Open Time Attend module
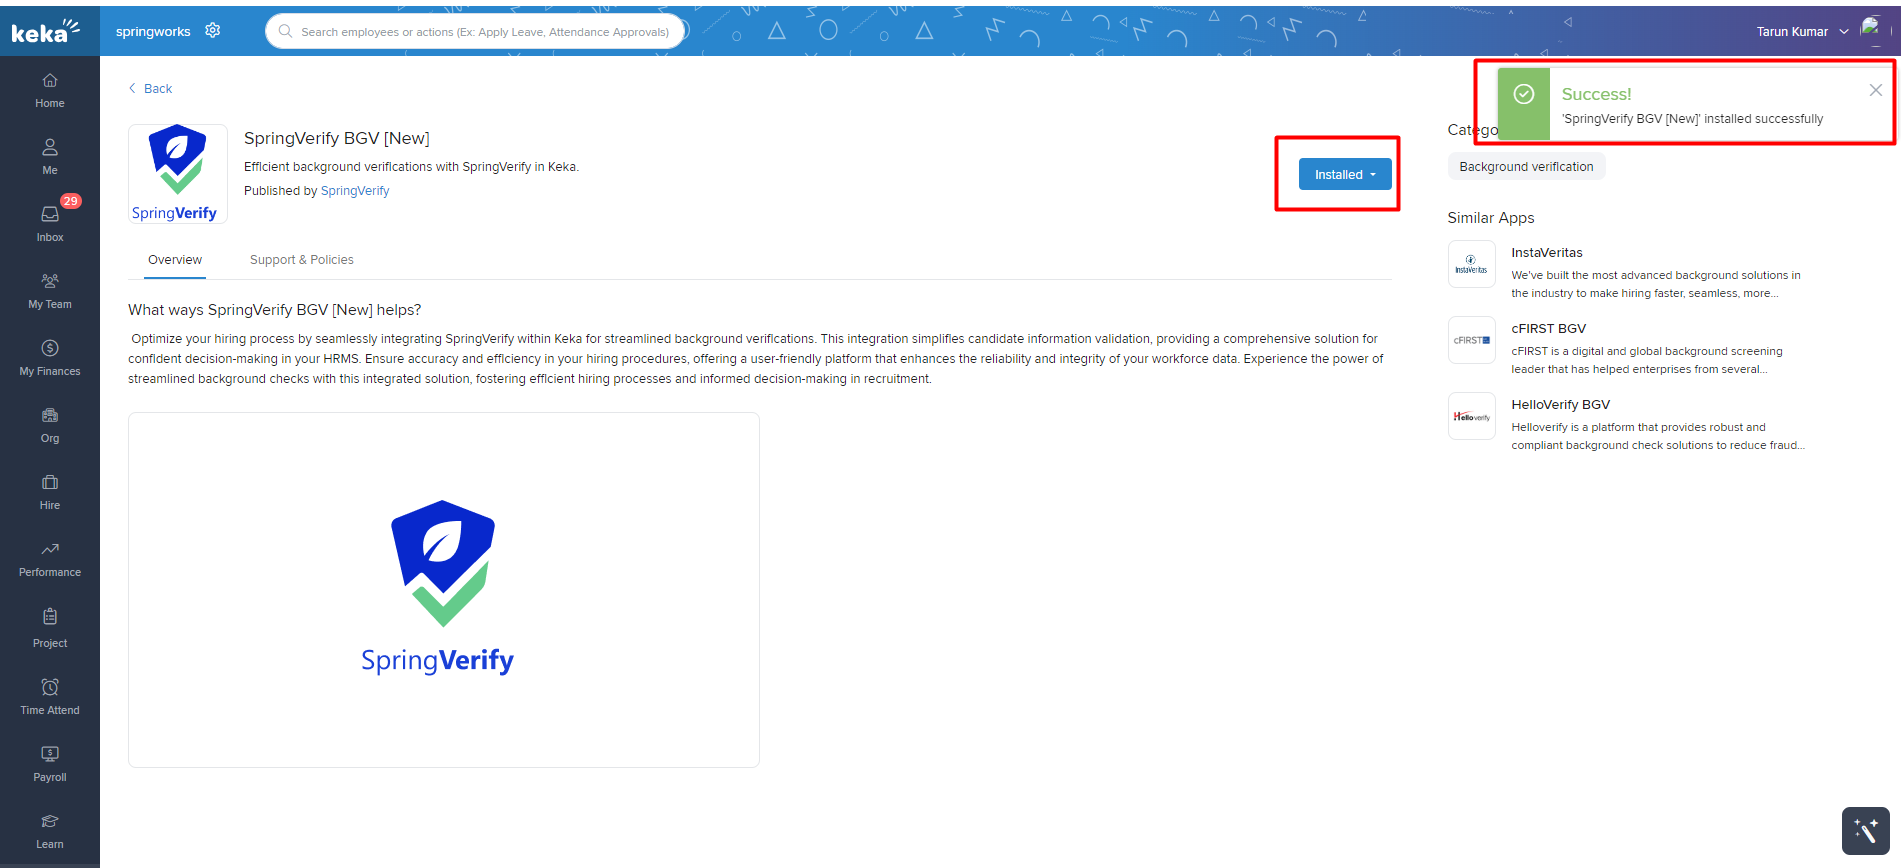The height and width of the screenshot is (868, 1901). (x=50, y=696)
